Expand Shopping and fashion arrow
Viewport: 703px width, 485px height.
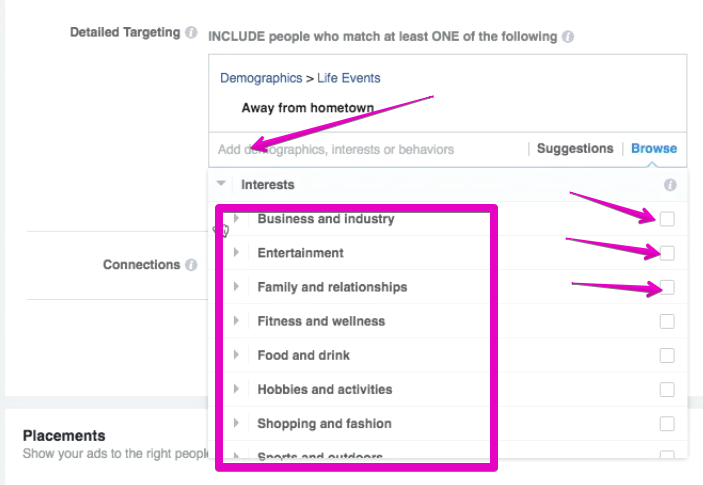pos(236,423)
